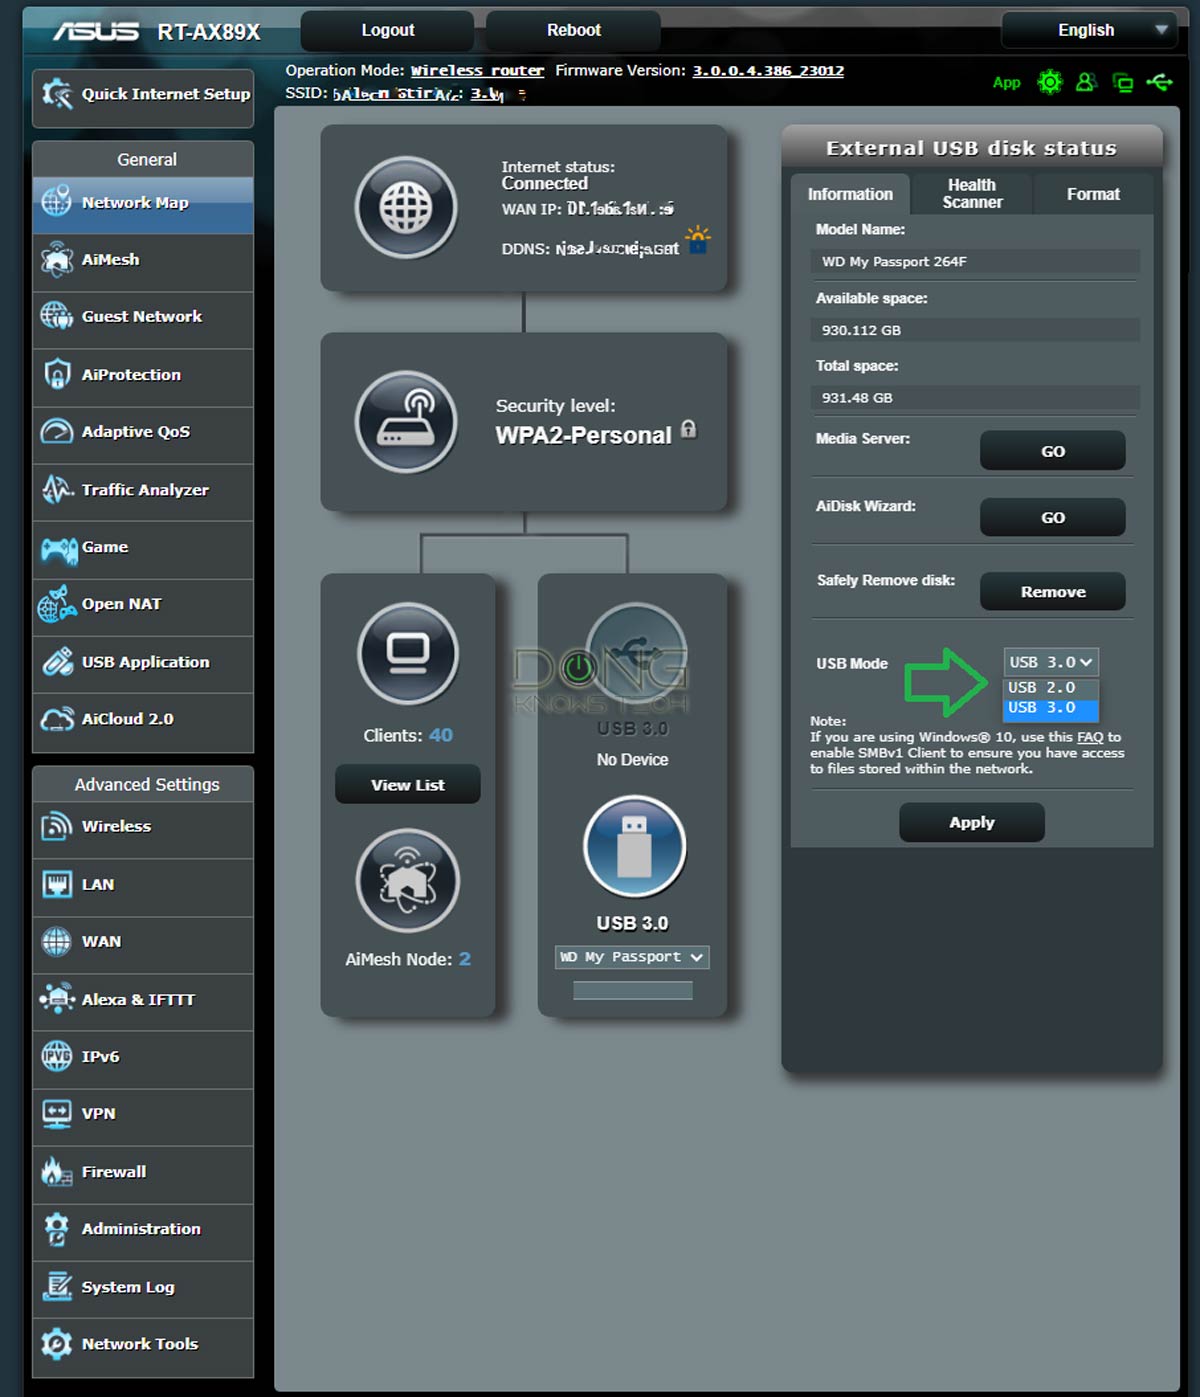Apply the USB Mode change
The width and height of the screenshot is (1200, 1397).
pos(970,822)
